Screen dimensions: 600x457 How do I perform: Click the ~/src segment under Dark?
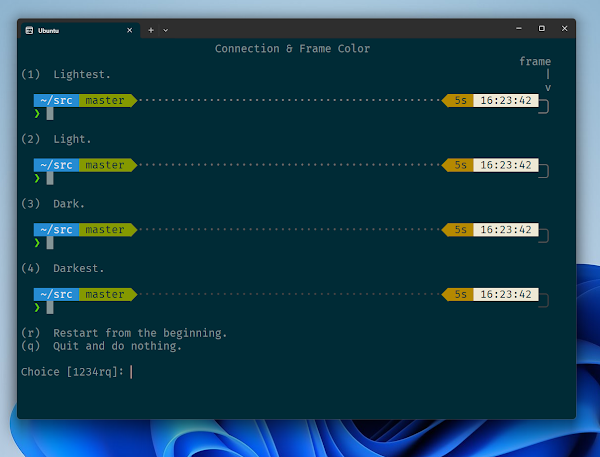56,230
